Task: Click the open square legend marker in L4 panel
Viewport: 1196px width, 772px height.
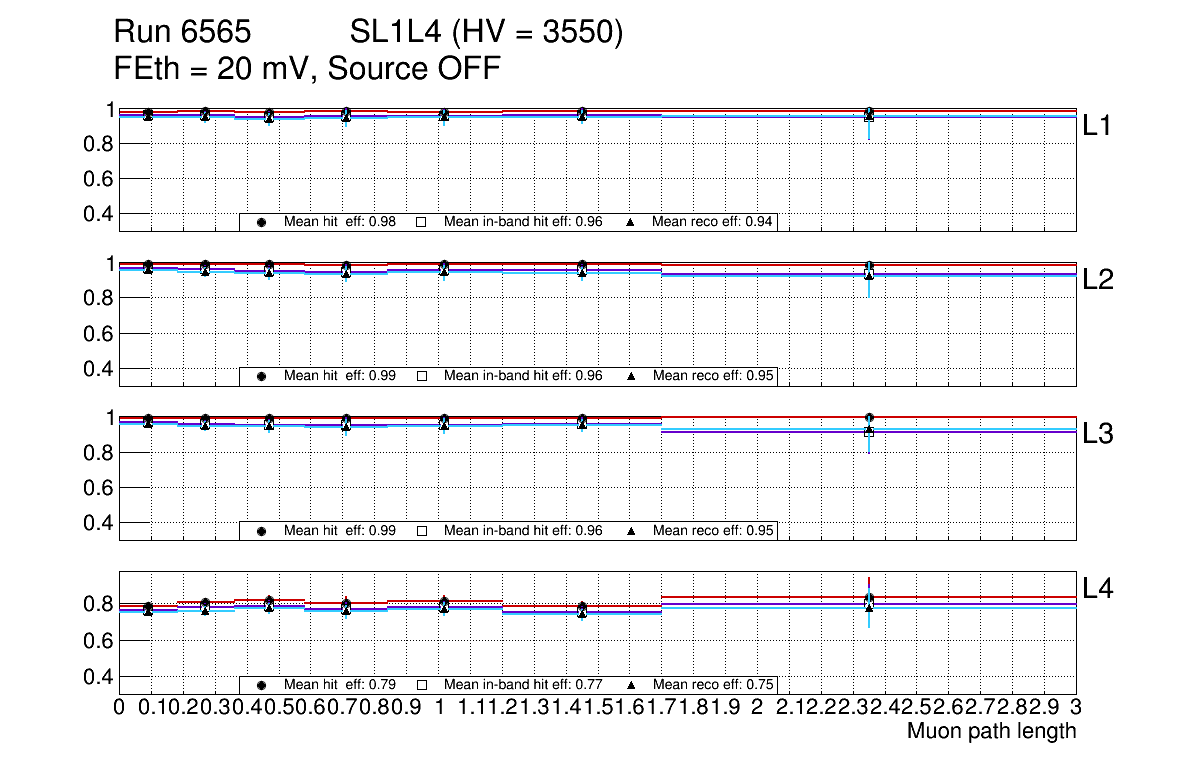Action: point(421,685)
